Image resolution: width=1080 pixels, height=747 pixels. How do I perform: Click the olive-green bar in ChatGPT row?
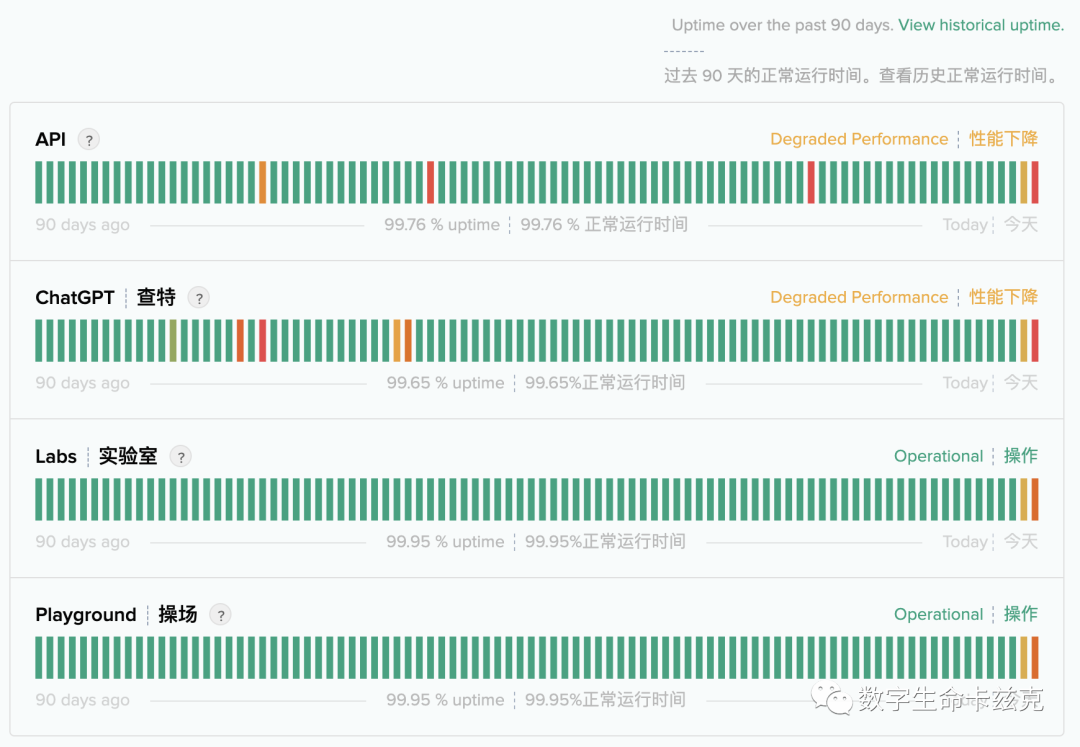coord(174,341)
